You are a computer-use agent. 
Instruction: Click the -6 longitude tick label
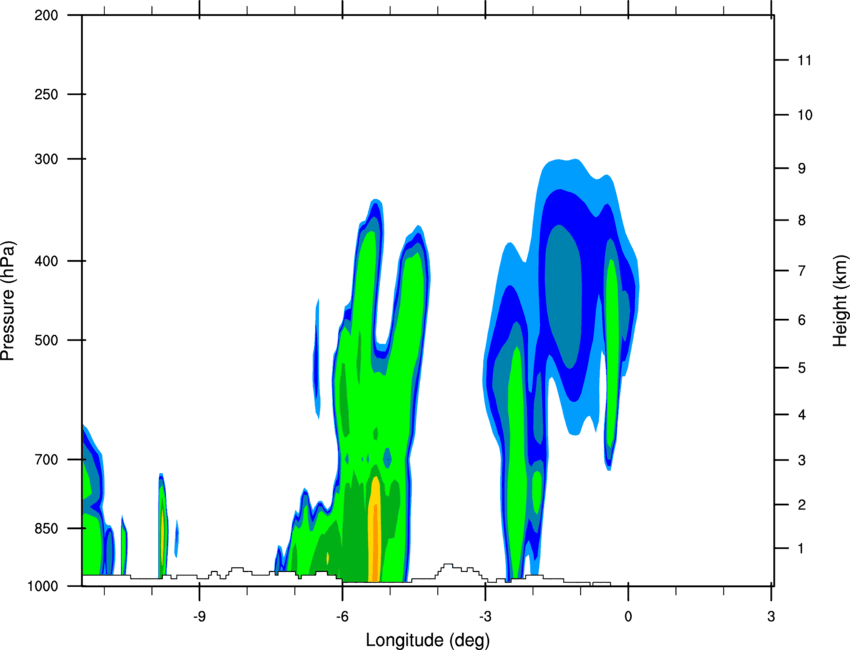(342, 616)
